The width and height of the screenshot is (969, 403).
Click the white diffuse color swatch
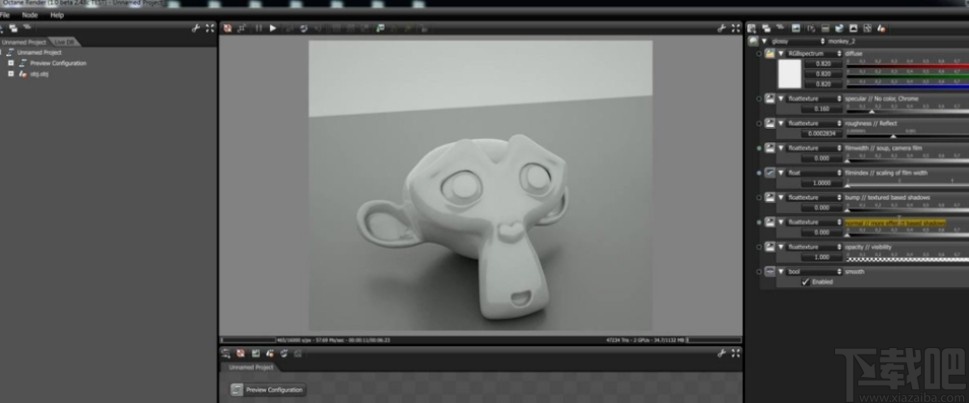click(789, 74)
